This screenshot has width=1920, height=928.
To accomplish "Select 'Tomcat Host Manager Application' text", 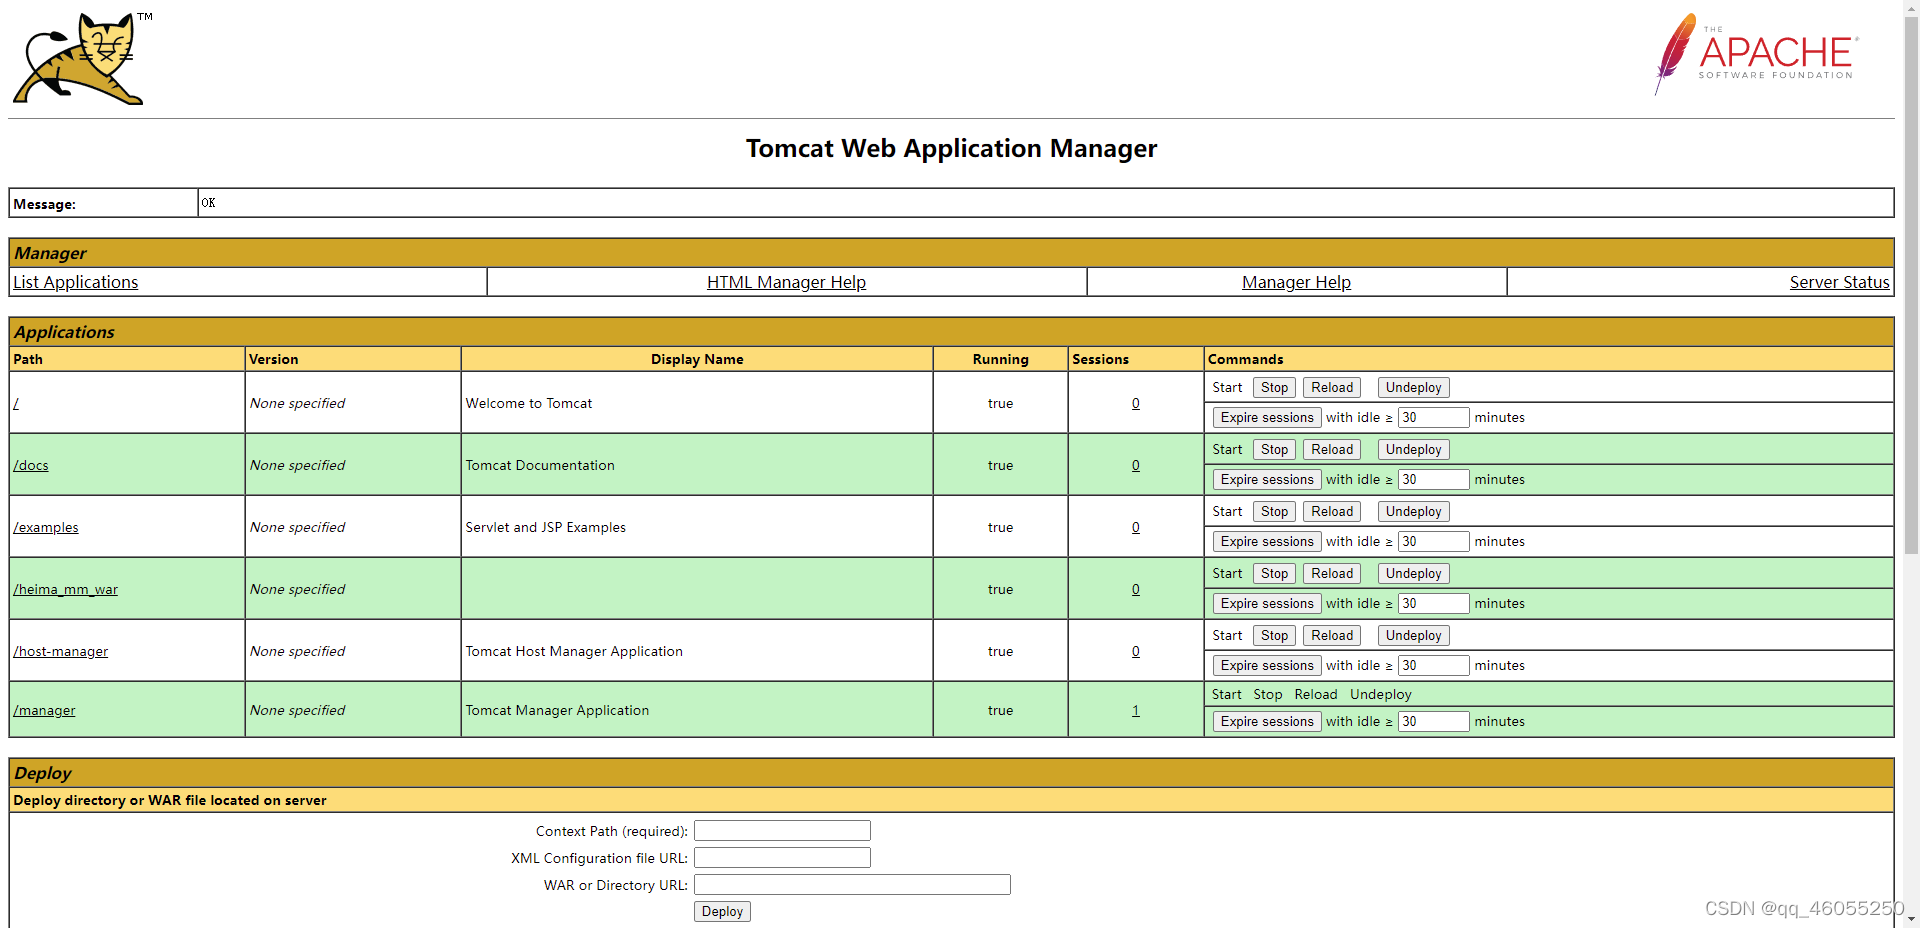I will (574, 651).
